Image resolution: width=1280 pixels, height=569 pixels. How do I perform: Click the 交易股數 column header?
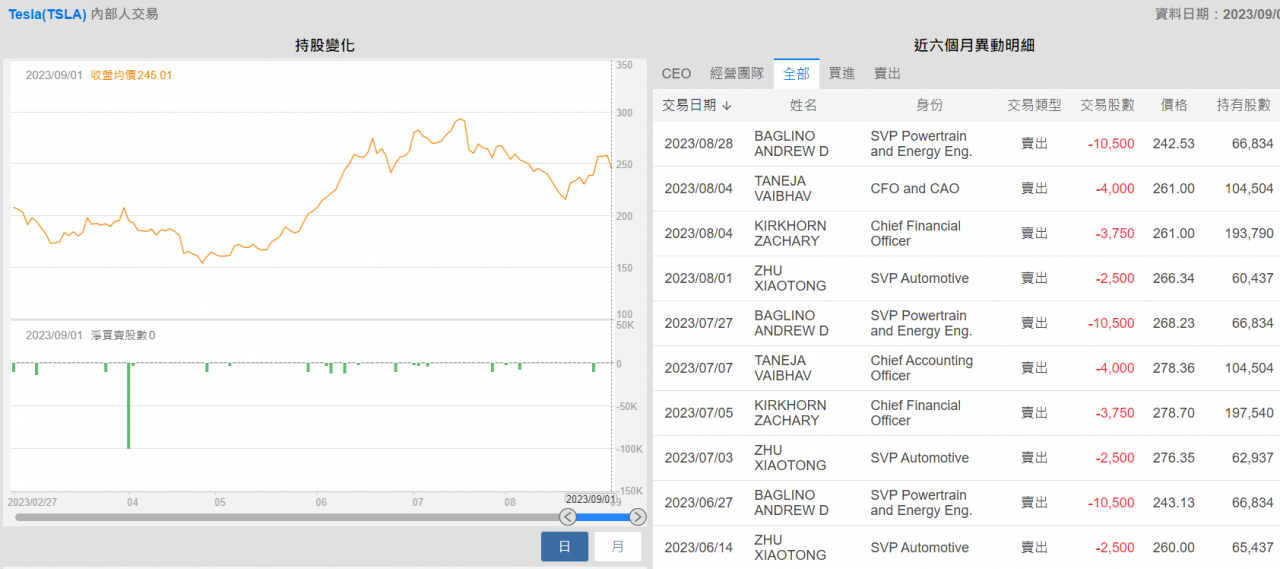pyautogui.click(x=1107, y=105)
